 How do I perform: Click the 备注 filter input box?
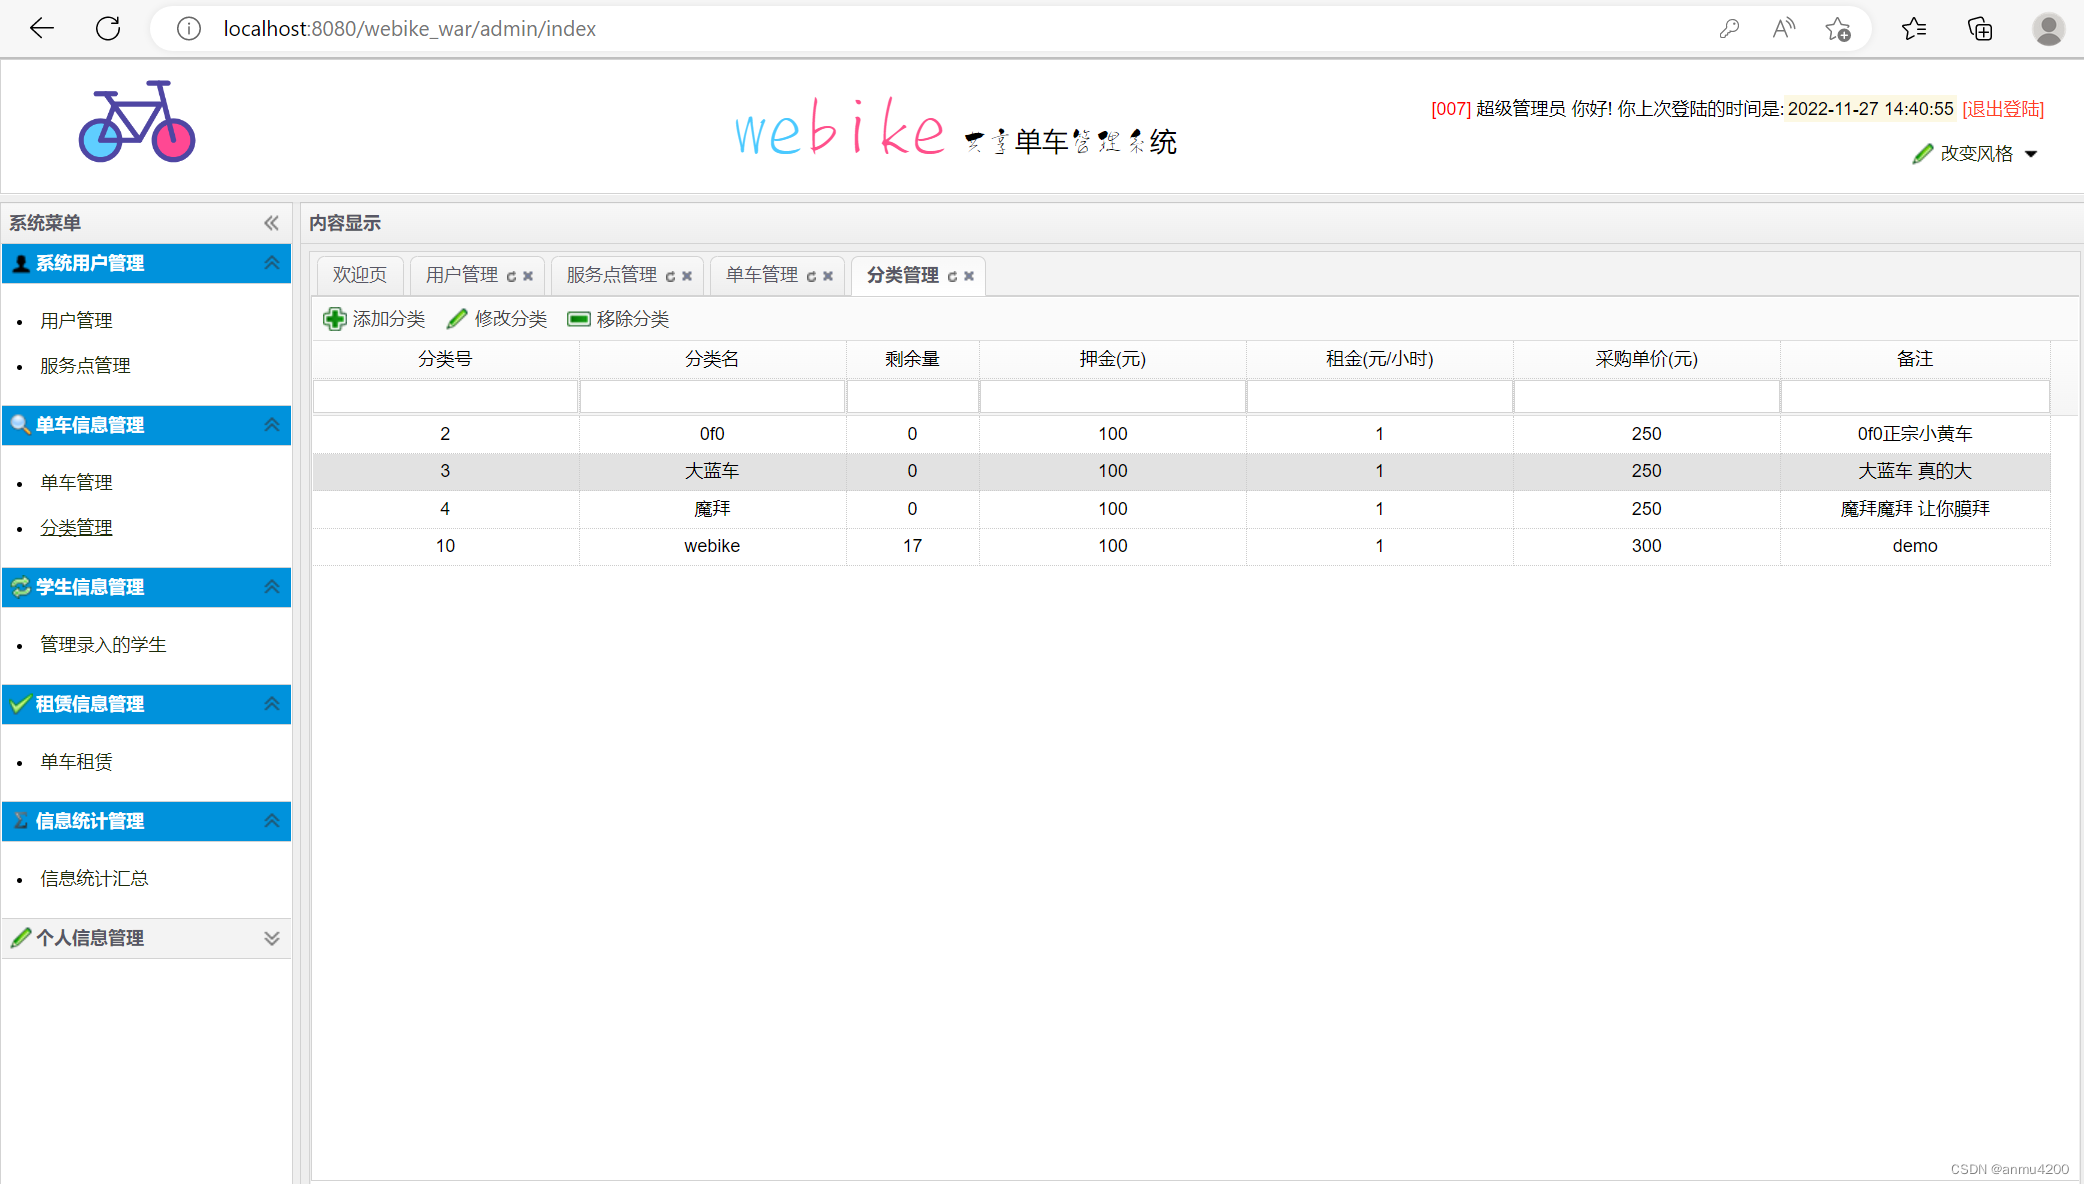(1915, 396)
